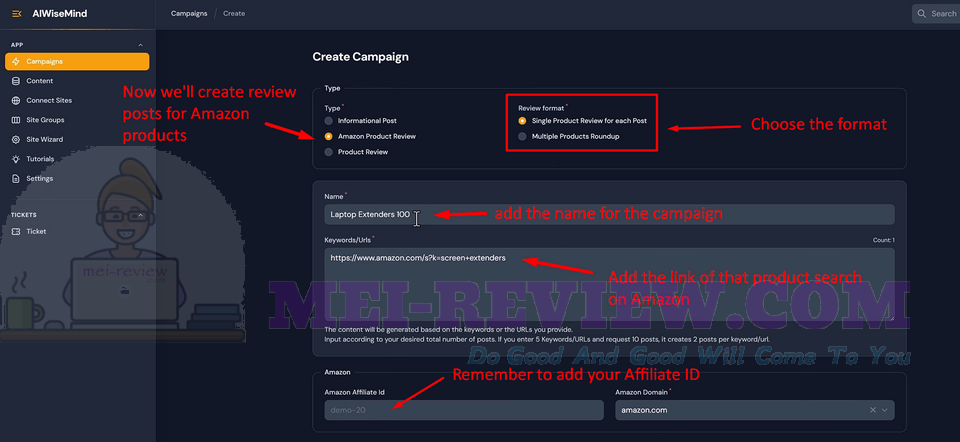This screenshot has height=442, width=960.
Task: Select the Informational Post type
Action: click(329, 121)
